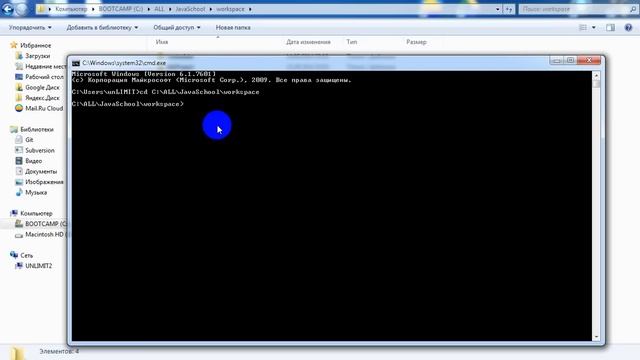Open Общий доступ dropdown
Image resolution: width=640 pixels, height=360 pixels.
click(x=177, y=27)
